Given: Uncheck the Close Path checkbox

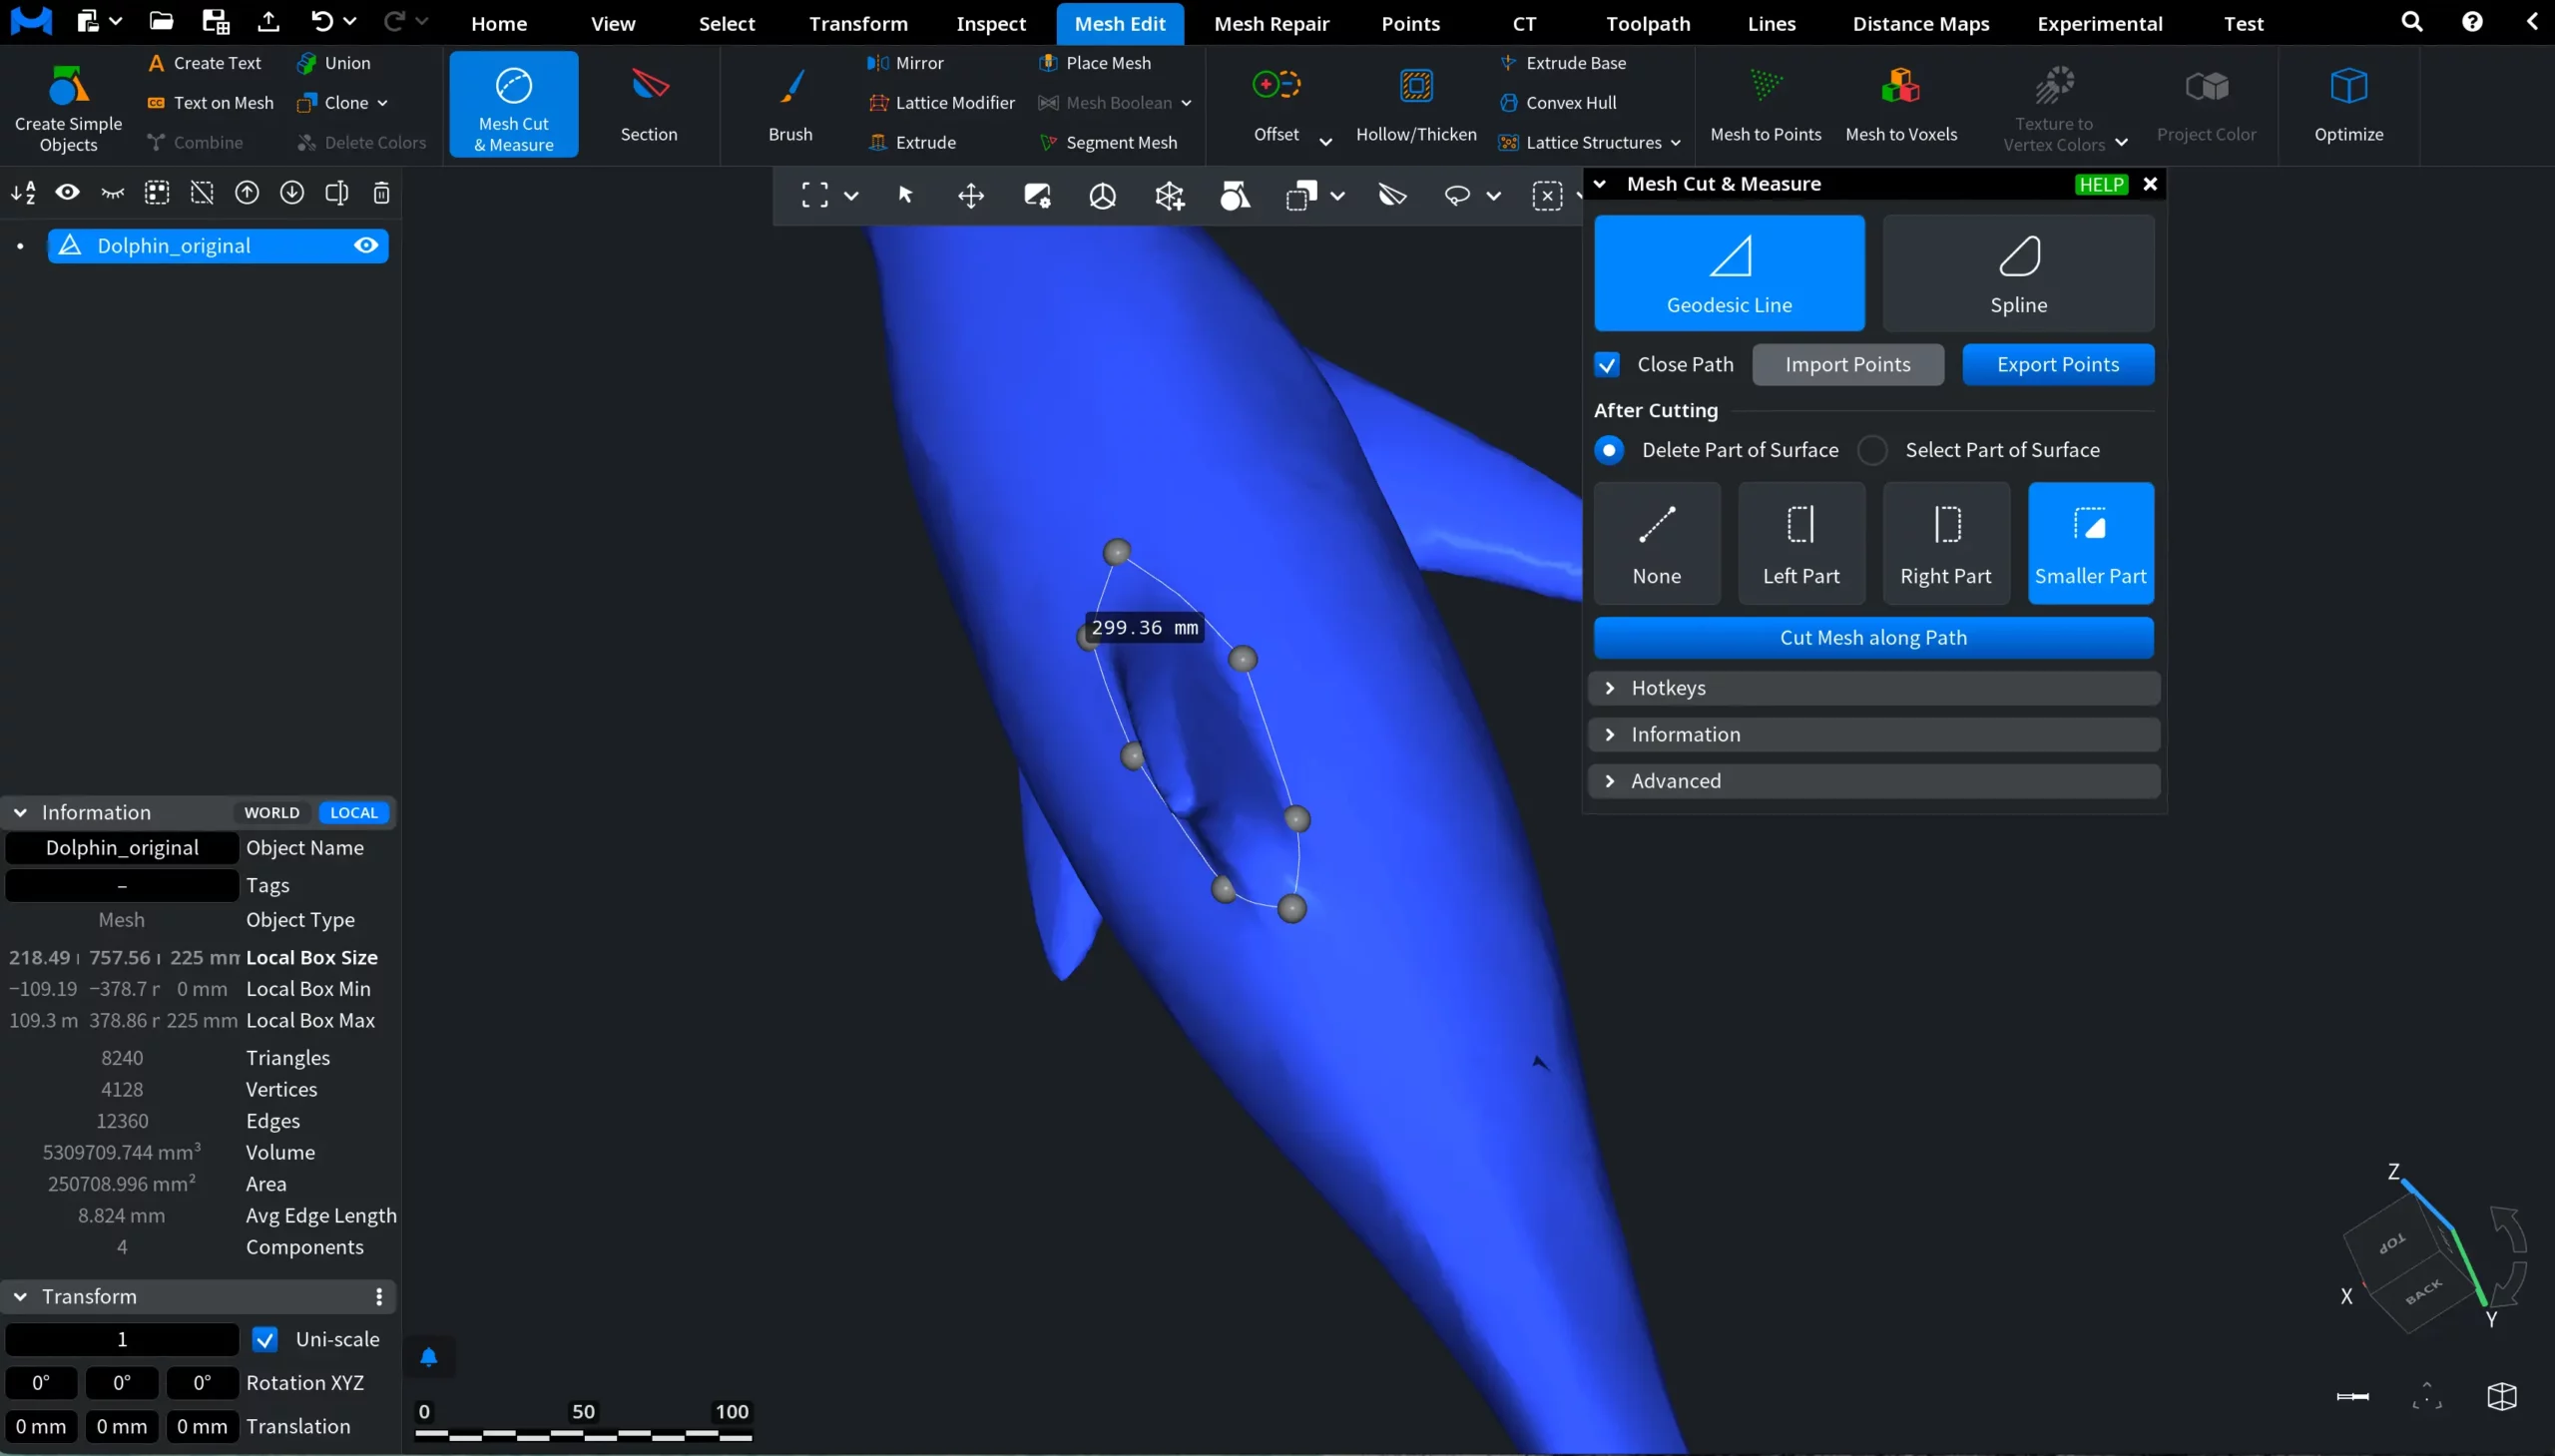Looking at the screenshot, I should point(1607,365).
